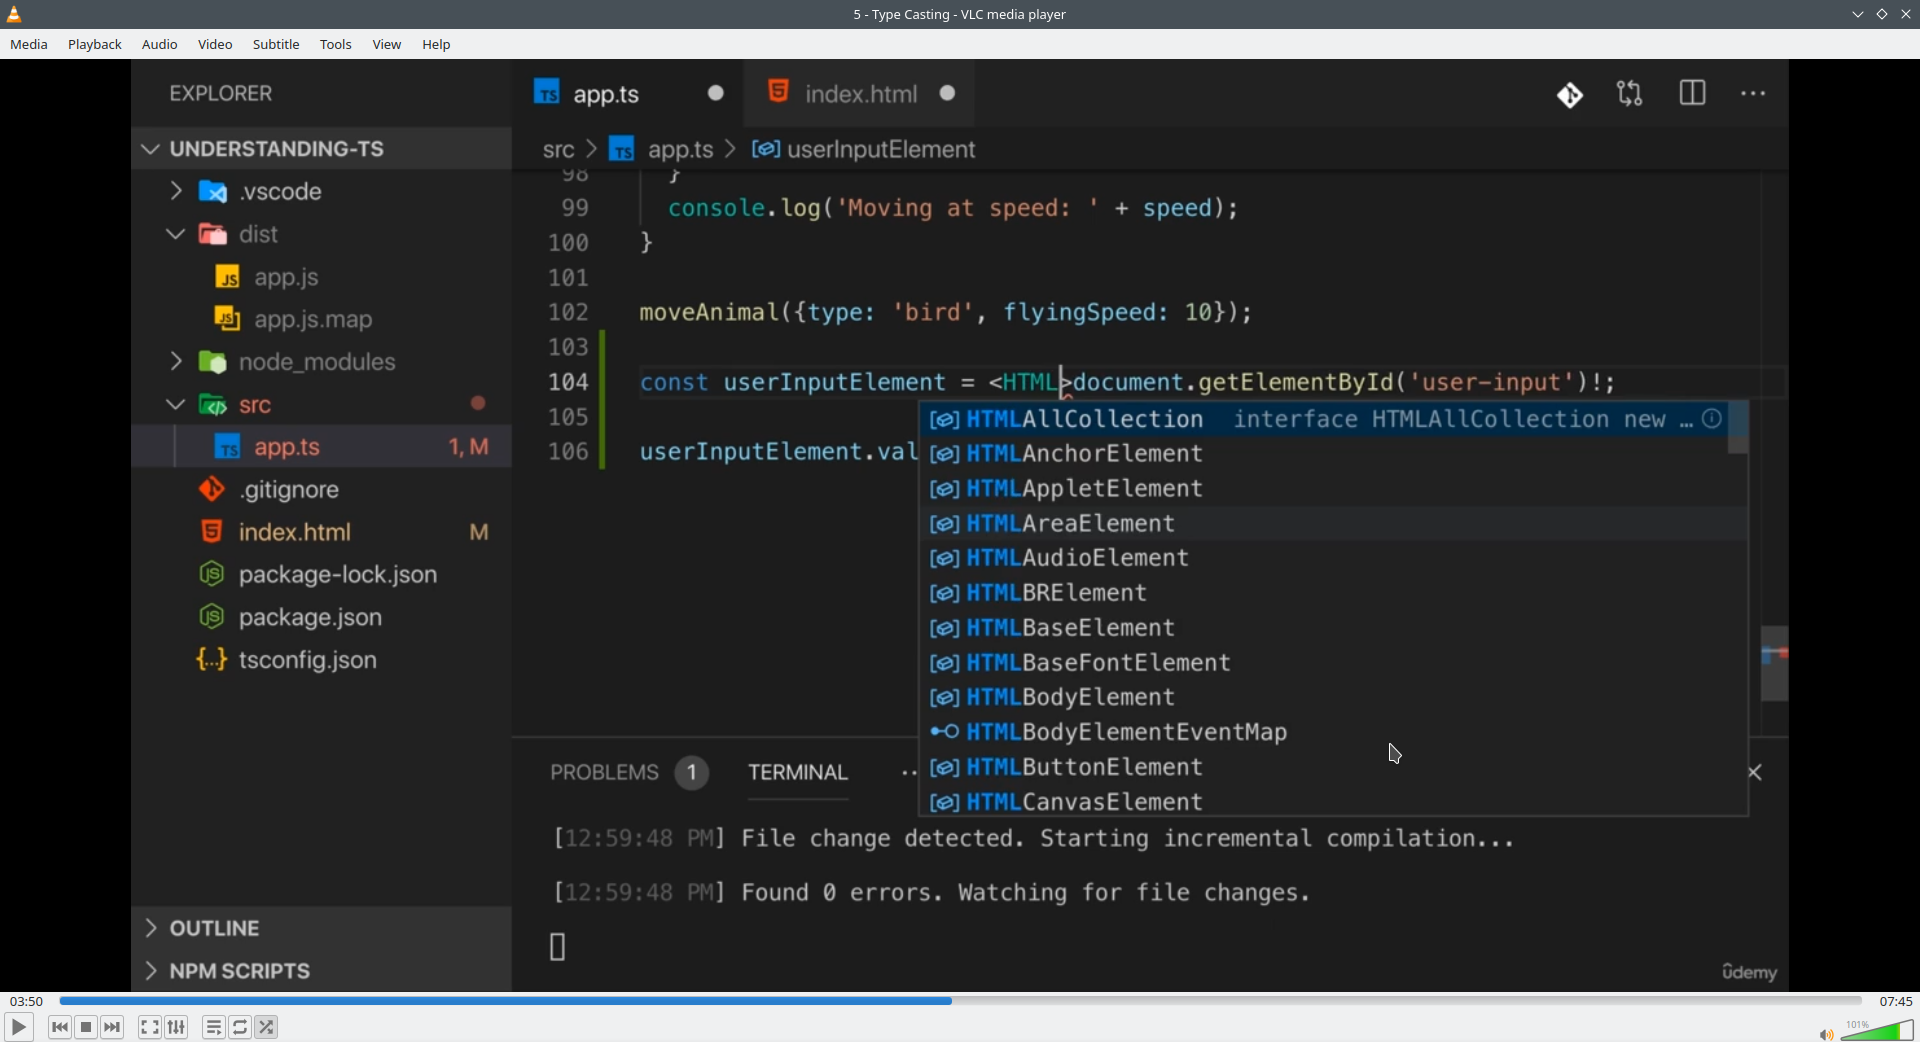Screen dimensions: 1920x1042
Task: Select app.ts in the explorer
Action: (321, 447)
